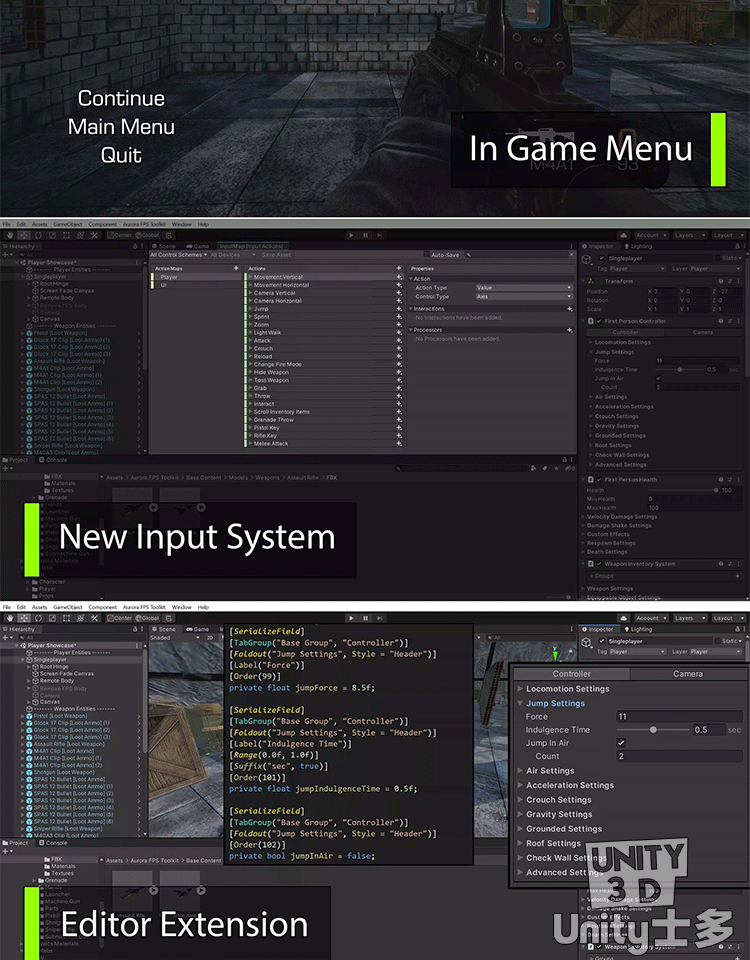
Task: Select the Hand tool in Input System editor toolbar
Action: coord(10,235)
